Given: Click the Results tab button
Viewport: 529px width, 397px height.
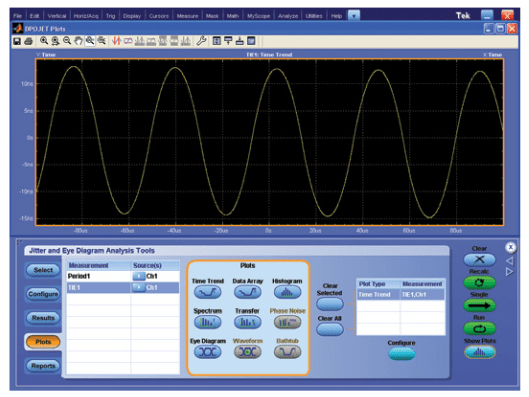Looking at the screenshot, I should coord(43,318).
